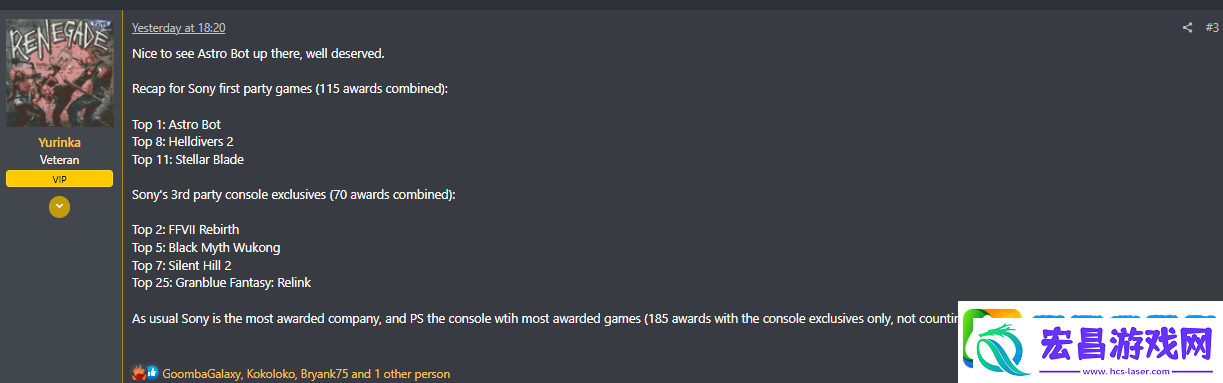Open Bryank75's profile from reactions list
The image size is (1223, 383).
tap(325, 374)
